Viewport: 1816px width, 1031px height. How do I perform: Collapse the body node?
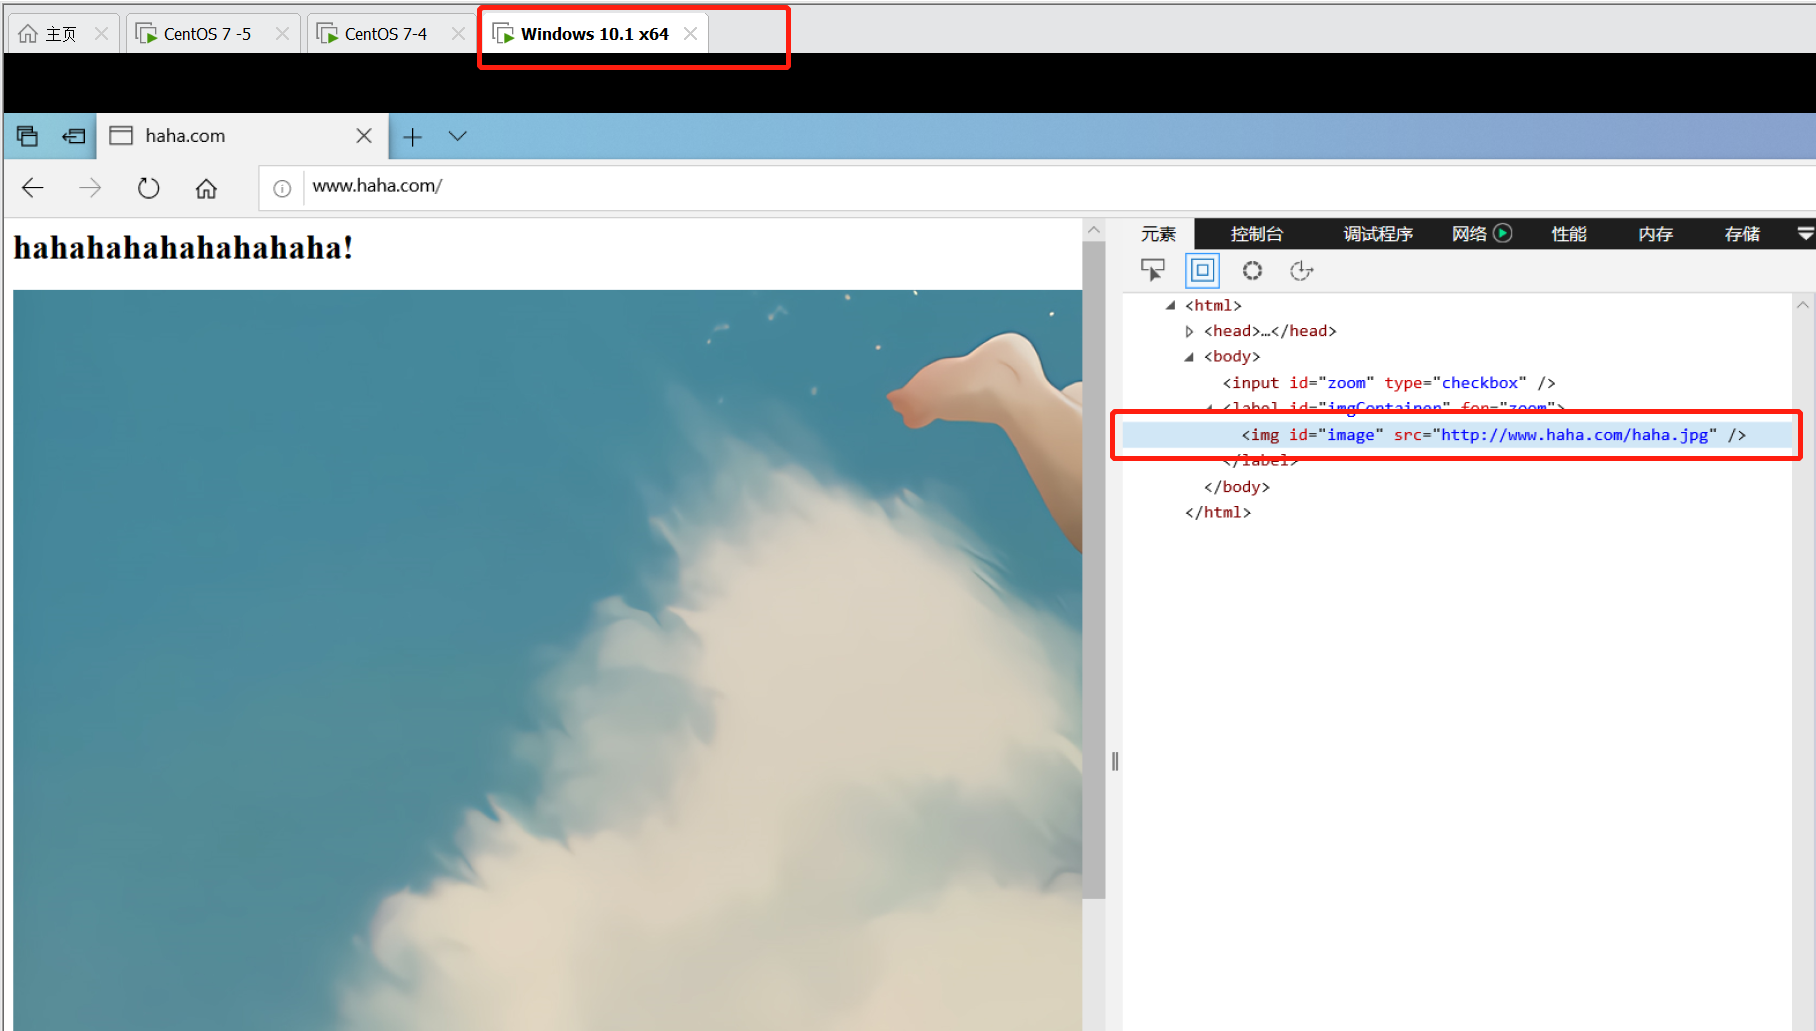tap(1189, 357)
